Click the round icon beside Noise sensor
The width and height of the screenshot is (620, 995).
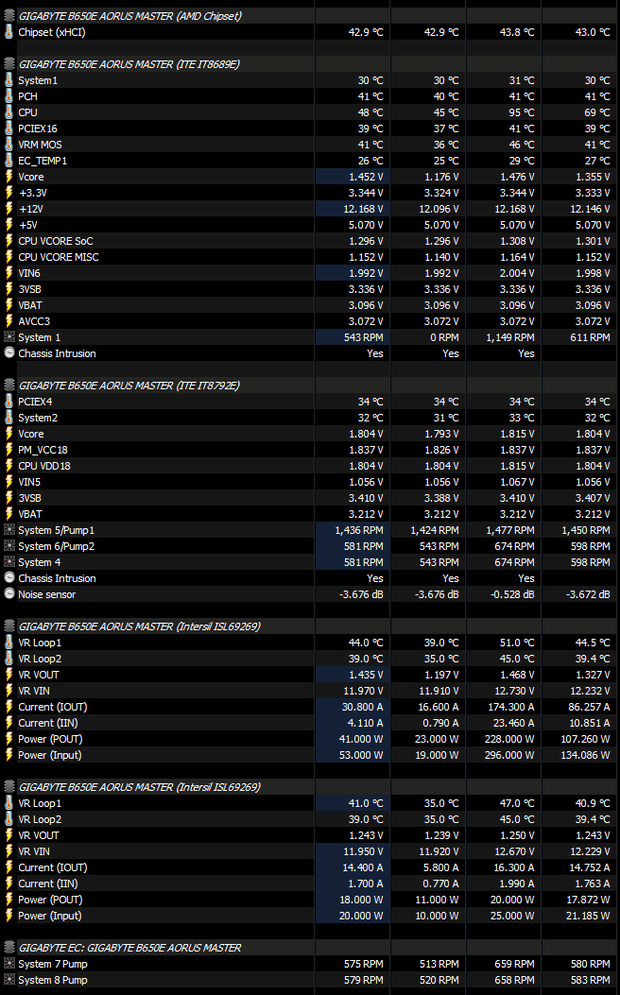point(9,594)
